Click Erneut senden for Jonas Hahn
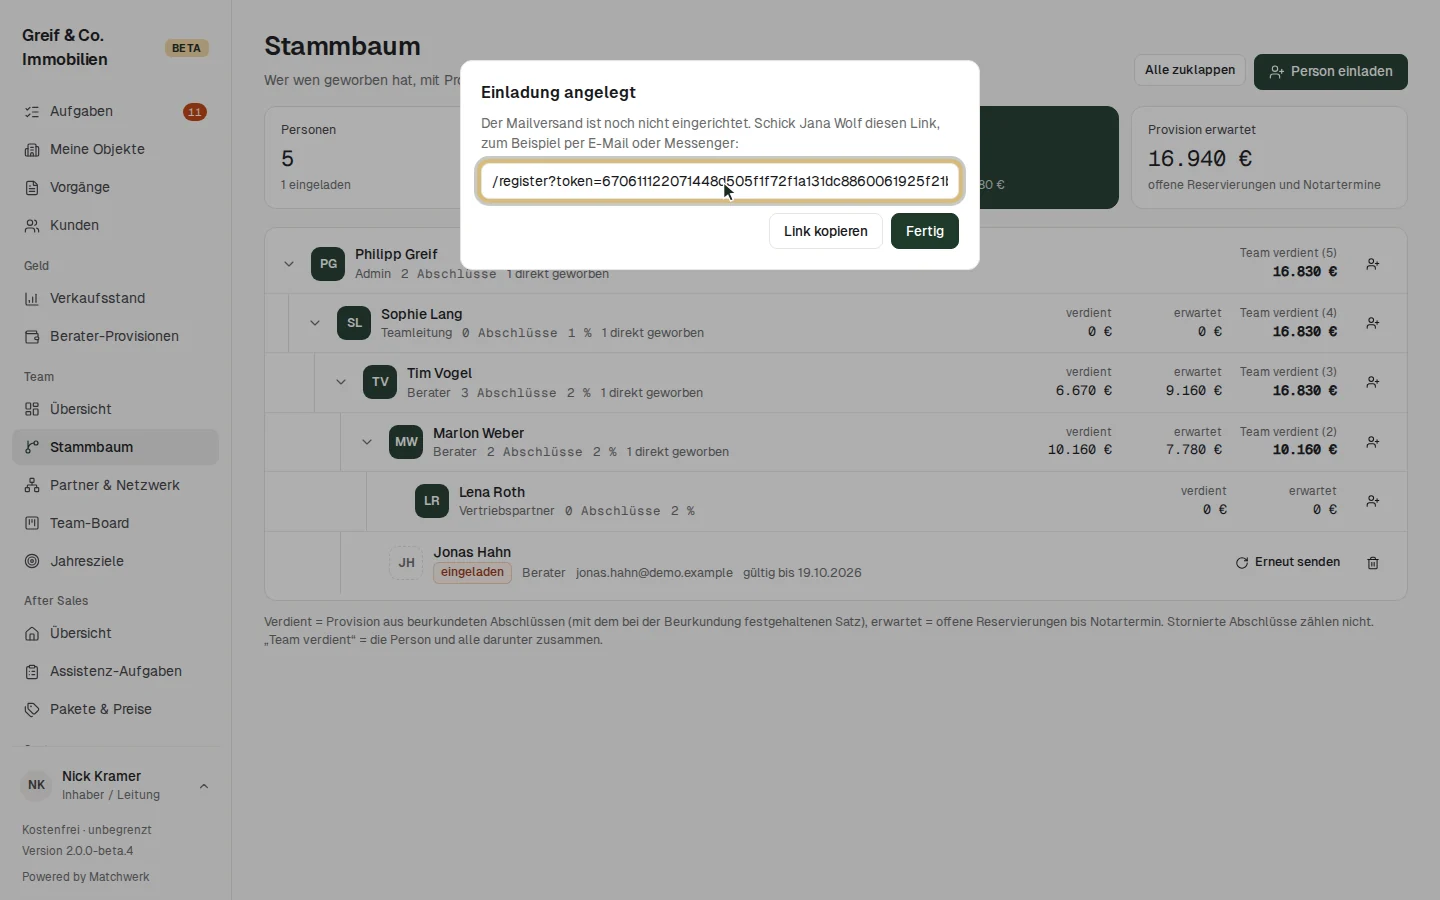This screenshot has width=1440, height=900. tap(1288, 562)
